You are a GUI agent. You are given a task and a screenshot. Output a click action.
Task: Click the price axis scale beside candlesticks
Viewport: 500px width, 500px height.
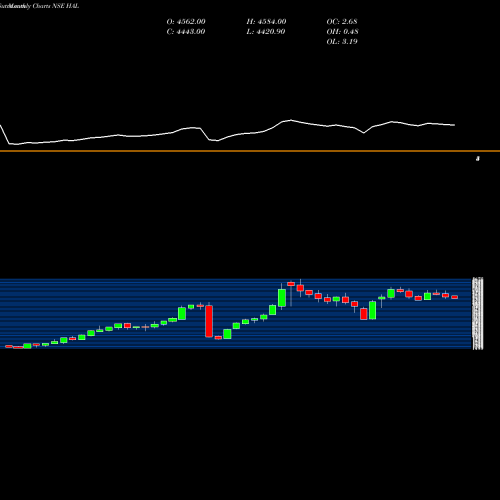click(478, 313)
